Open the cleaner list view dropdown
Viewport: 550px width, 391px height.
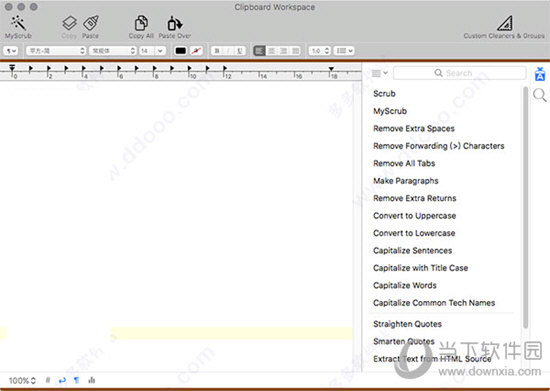[x=380, y=73]
